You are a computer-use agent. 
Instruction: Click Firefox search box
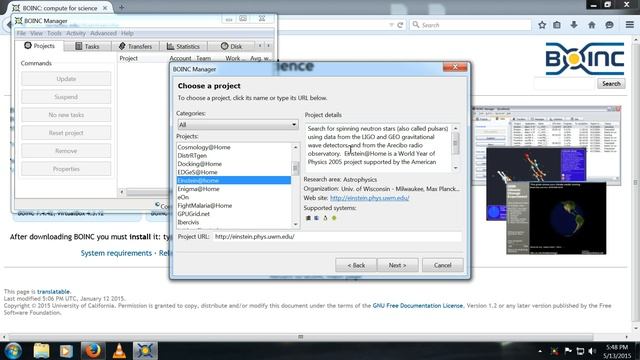pos(470,25)
